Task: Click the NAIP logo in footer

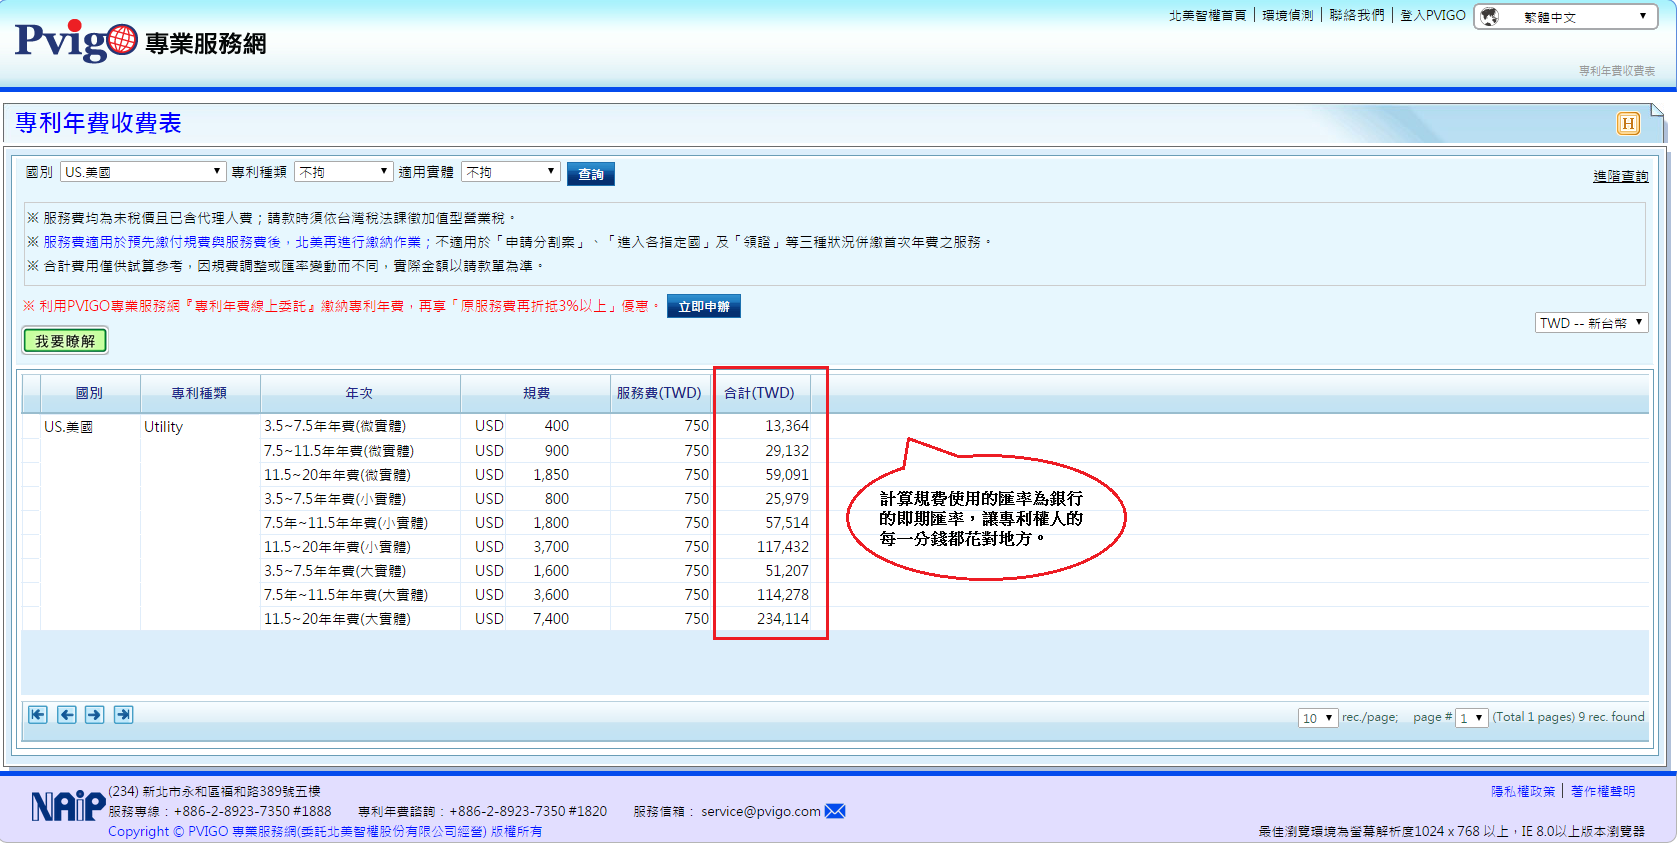Action: (67, 805)
